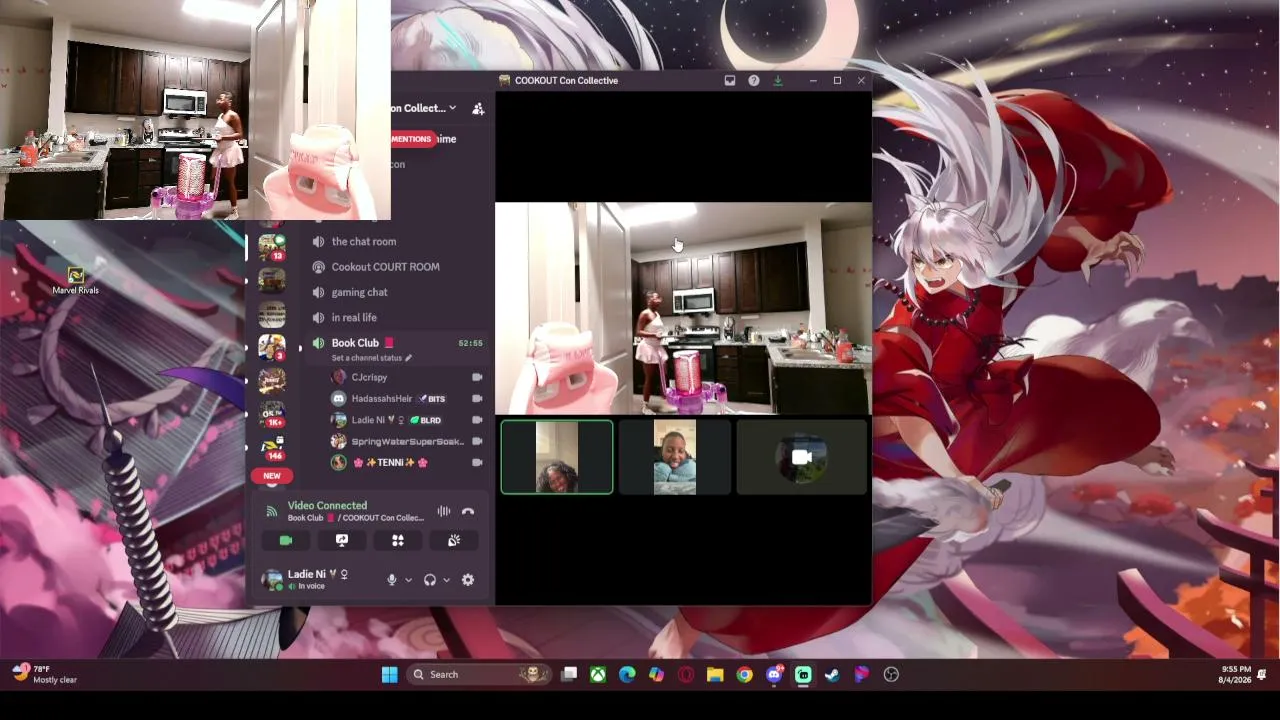Open Microsoft Edge from taskbar
The height and width of the screenshot is (720, 1280).
(627, 675)
